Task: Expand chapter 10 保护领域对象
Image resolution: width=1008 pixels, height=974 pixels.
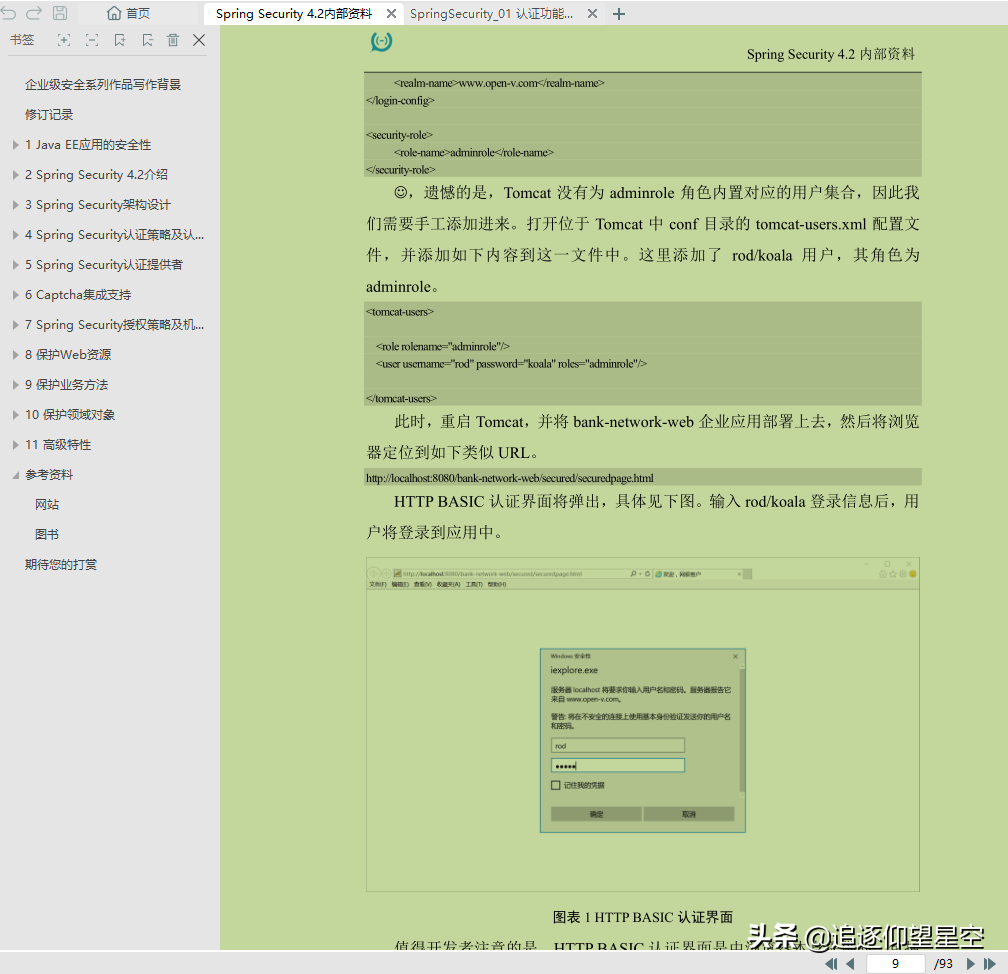Action: pos(15,415)
